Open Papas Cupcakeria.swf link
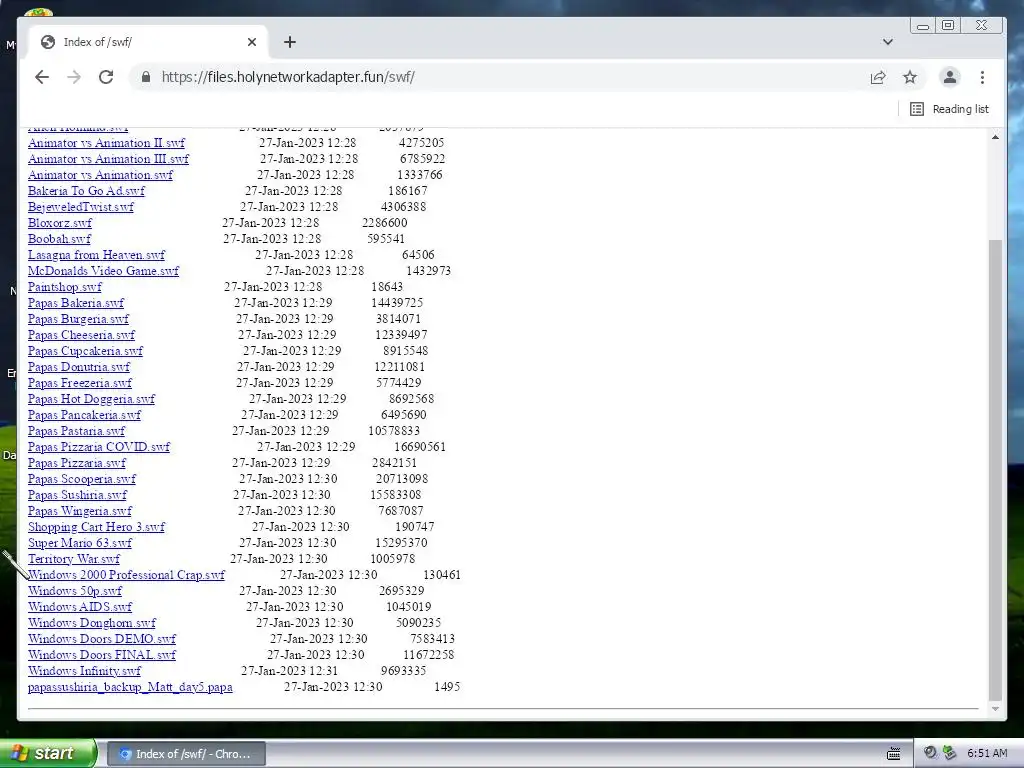Screen dimensions: 1024x768 [x=86, y=351]
